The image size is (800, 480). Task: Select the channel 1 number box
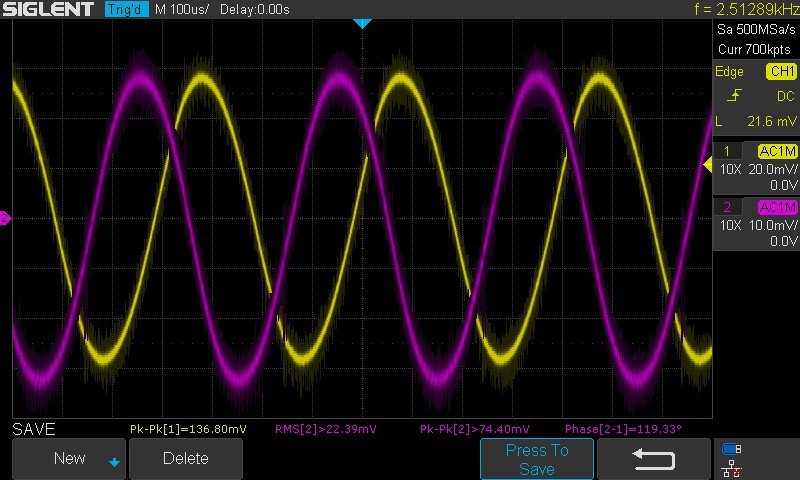click(727, 151)
